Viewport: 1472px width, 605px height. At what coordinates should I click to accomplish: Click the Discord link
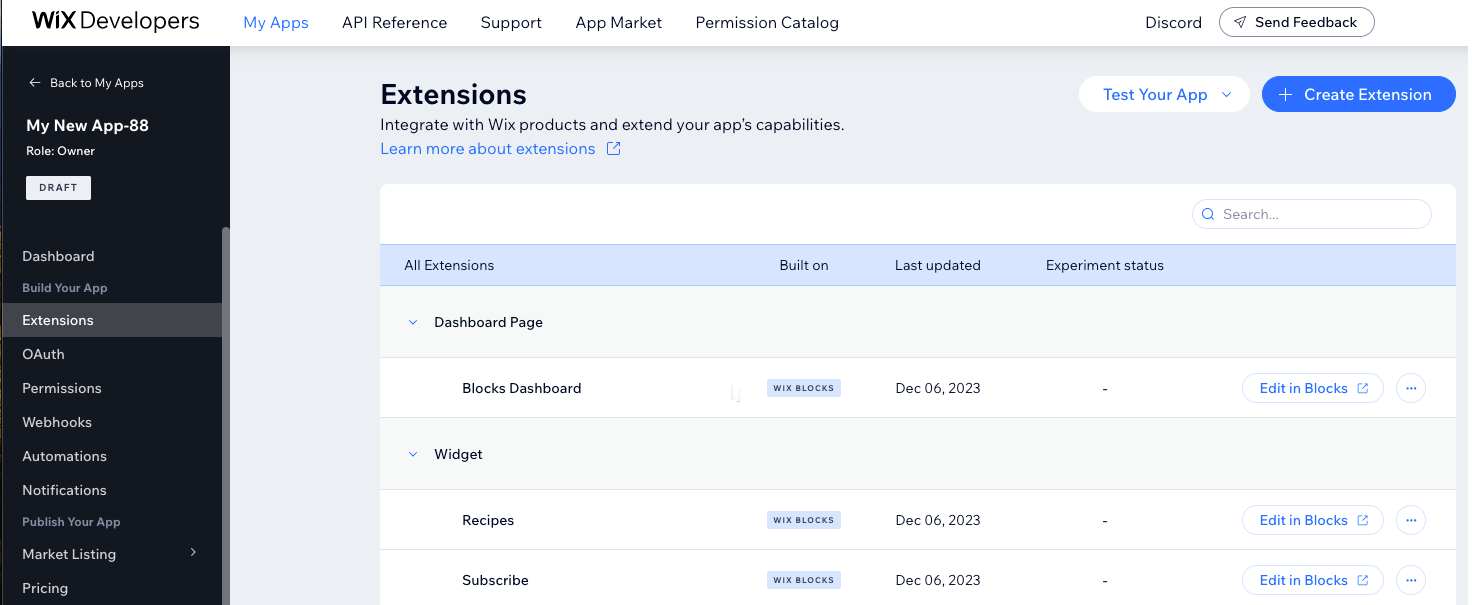coord(1173,22)
